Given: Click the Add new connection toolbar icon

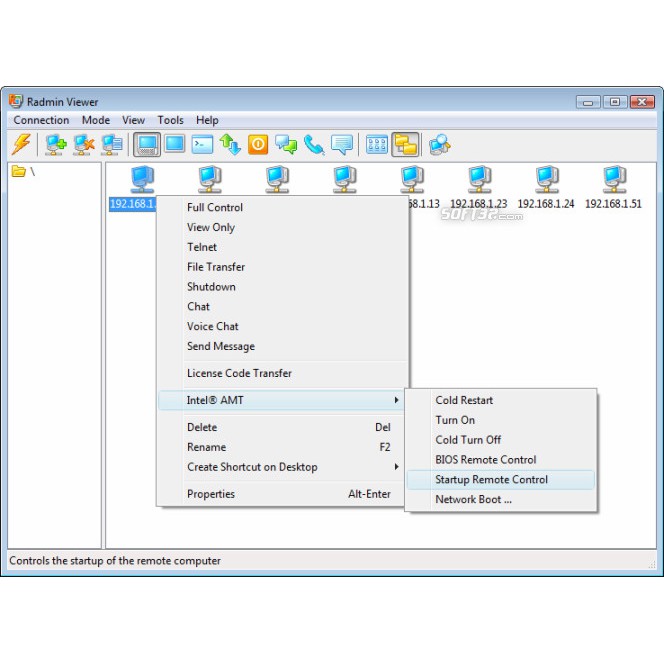Looking at the screenshot, I should pos(56,144).
